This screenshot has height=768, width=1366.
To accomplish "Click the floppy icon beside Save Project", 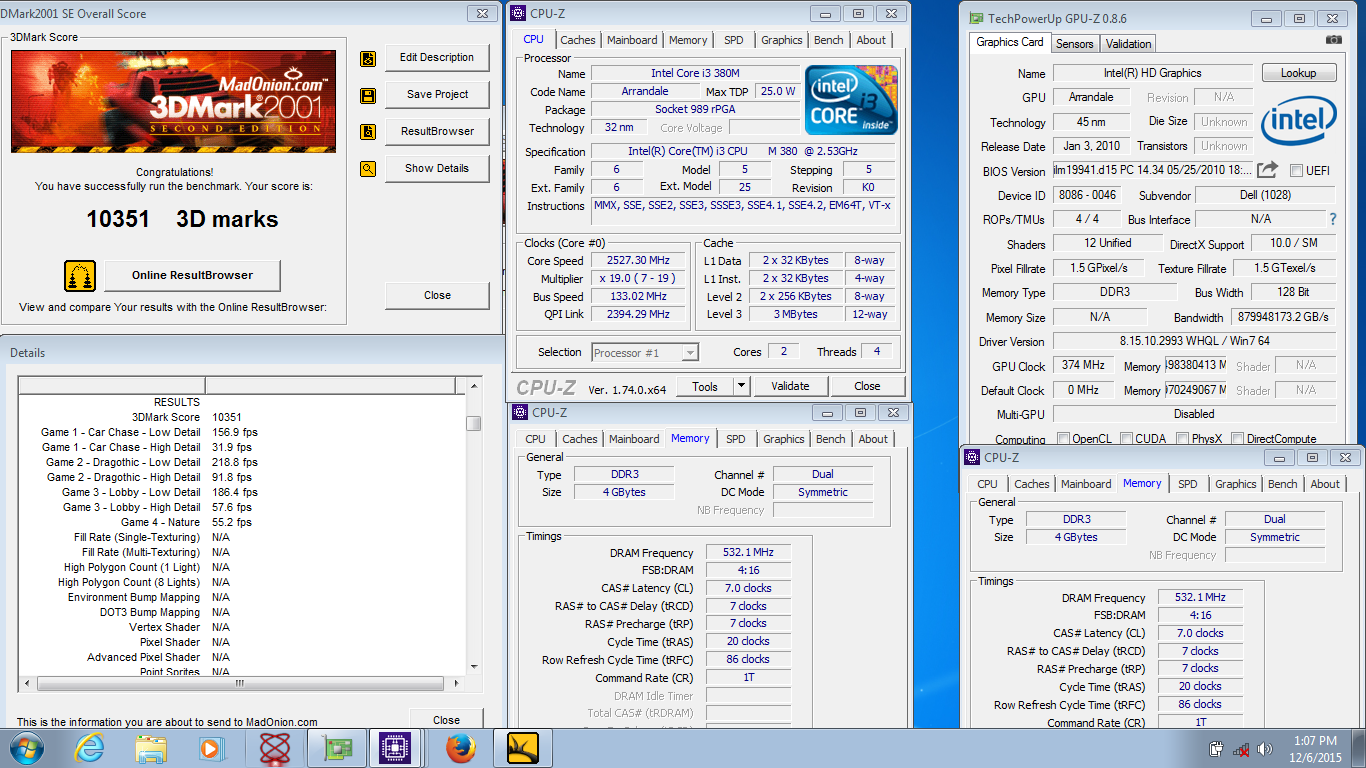I will (x=368, y=96).
